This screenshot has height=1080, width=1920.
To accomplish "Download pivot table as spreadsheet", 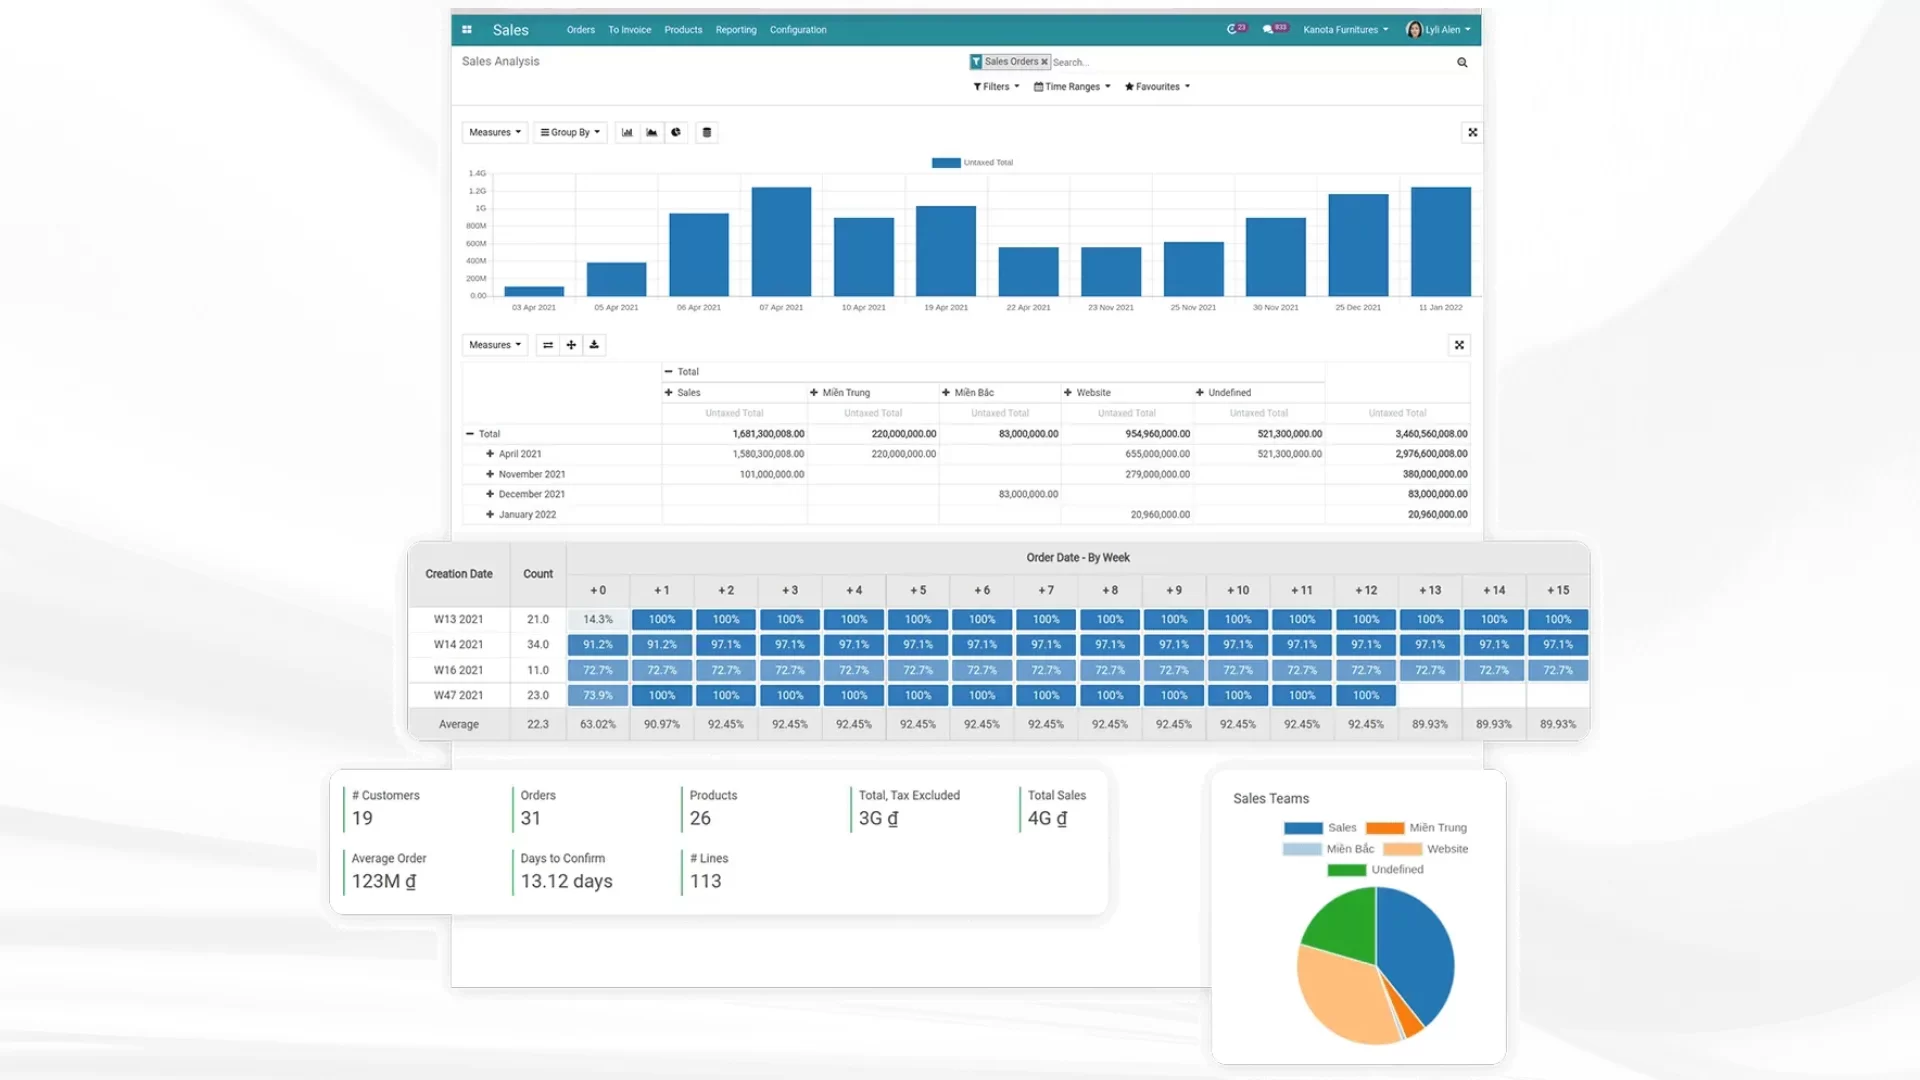I will [594, 345].
